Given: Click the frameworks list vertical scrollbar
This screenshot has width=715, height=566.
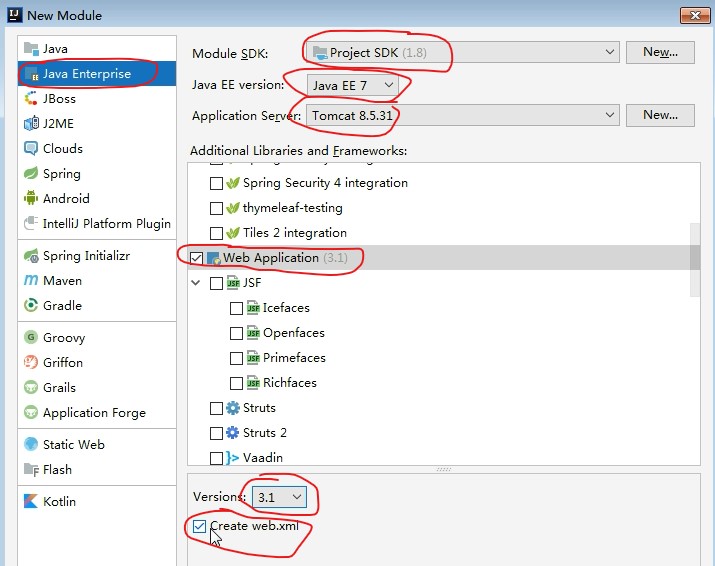Looking at the screenshot, I should 695,260.
